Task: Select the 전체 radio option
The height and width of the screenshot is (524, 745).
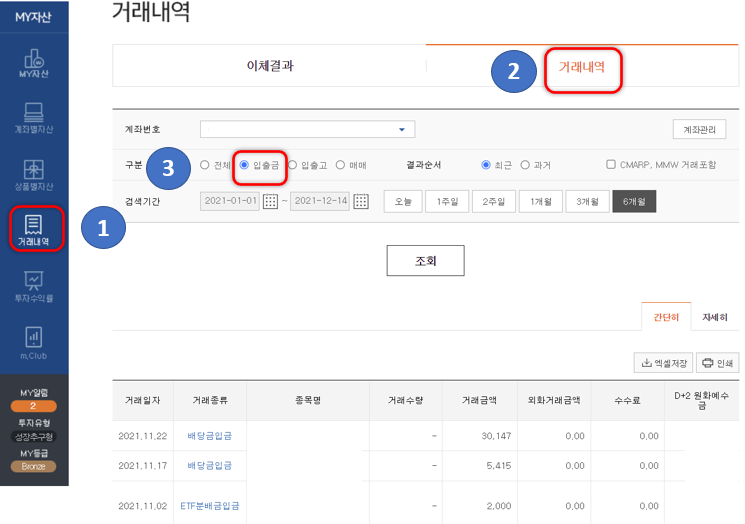Action: [x=205, y=165]
